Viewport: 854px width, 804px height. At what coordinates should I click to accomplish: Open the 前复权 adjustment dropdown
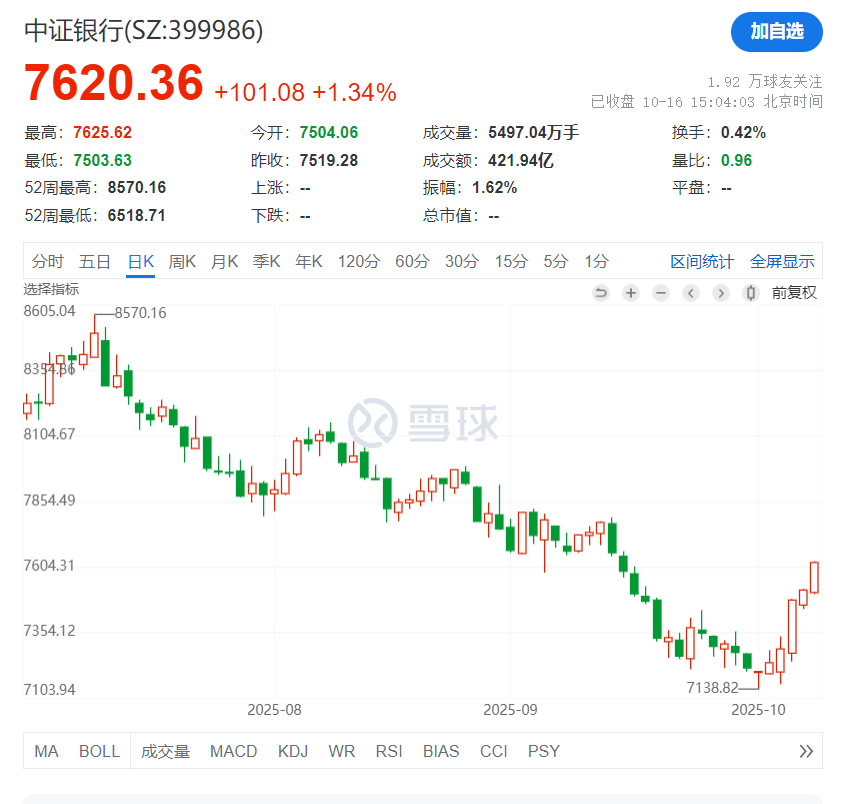(794, 293)
